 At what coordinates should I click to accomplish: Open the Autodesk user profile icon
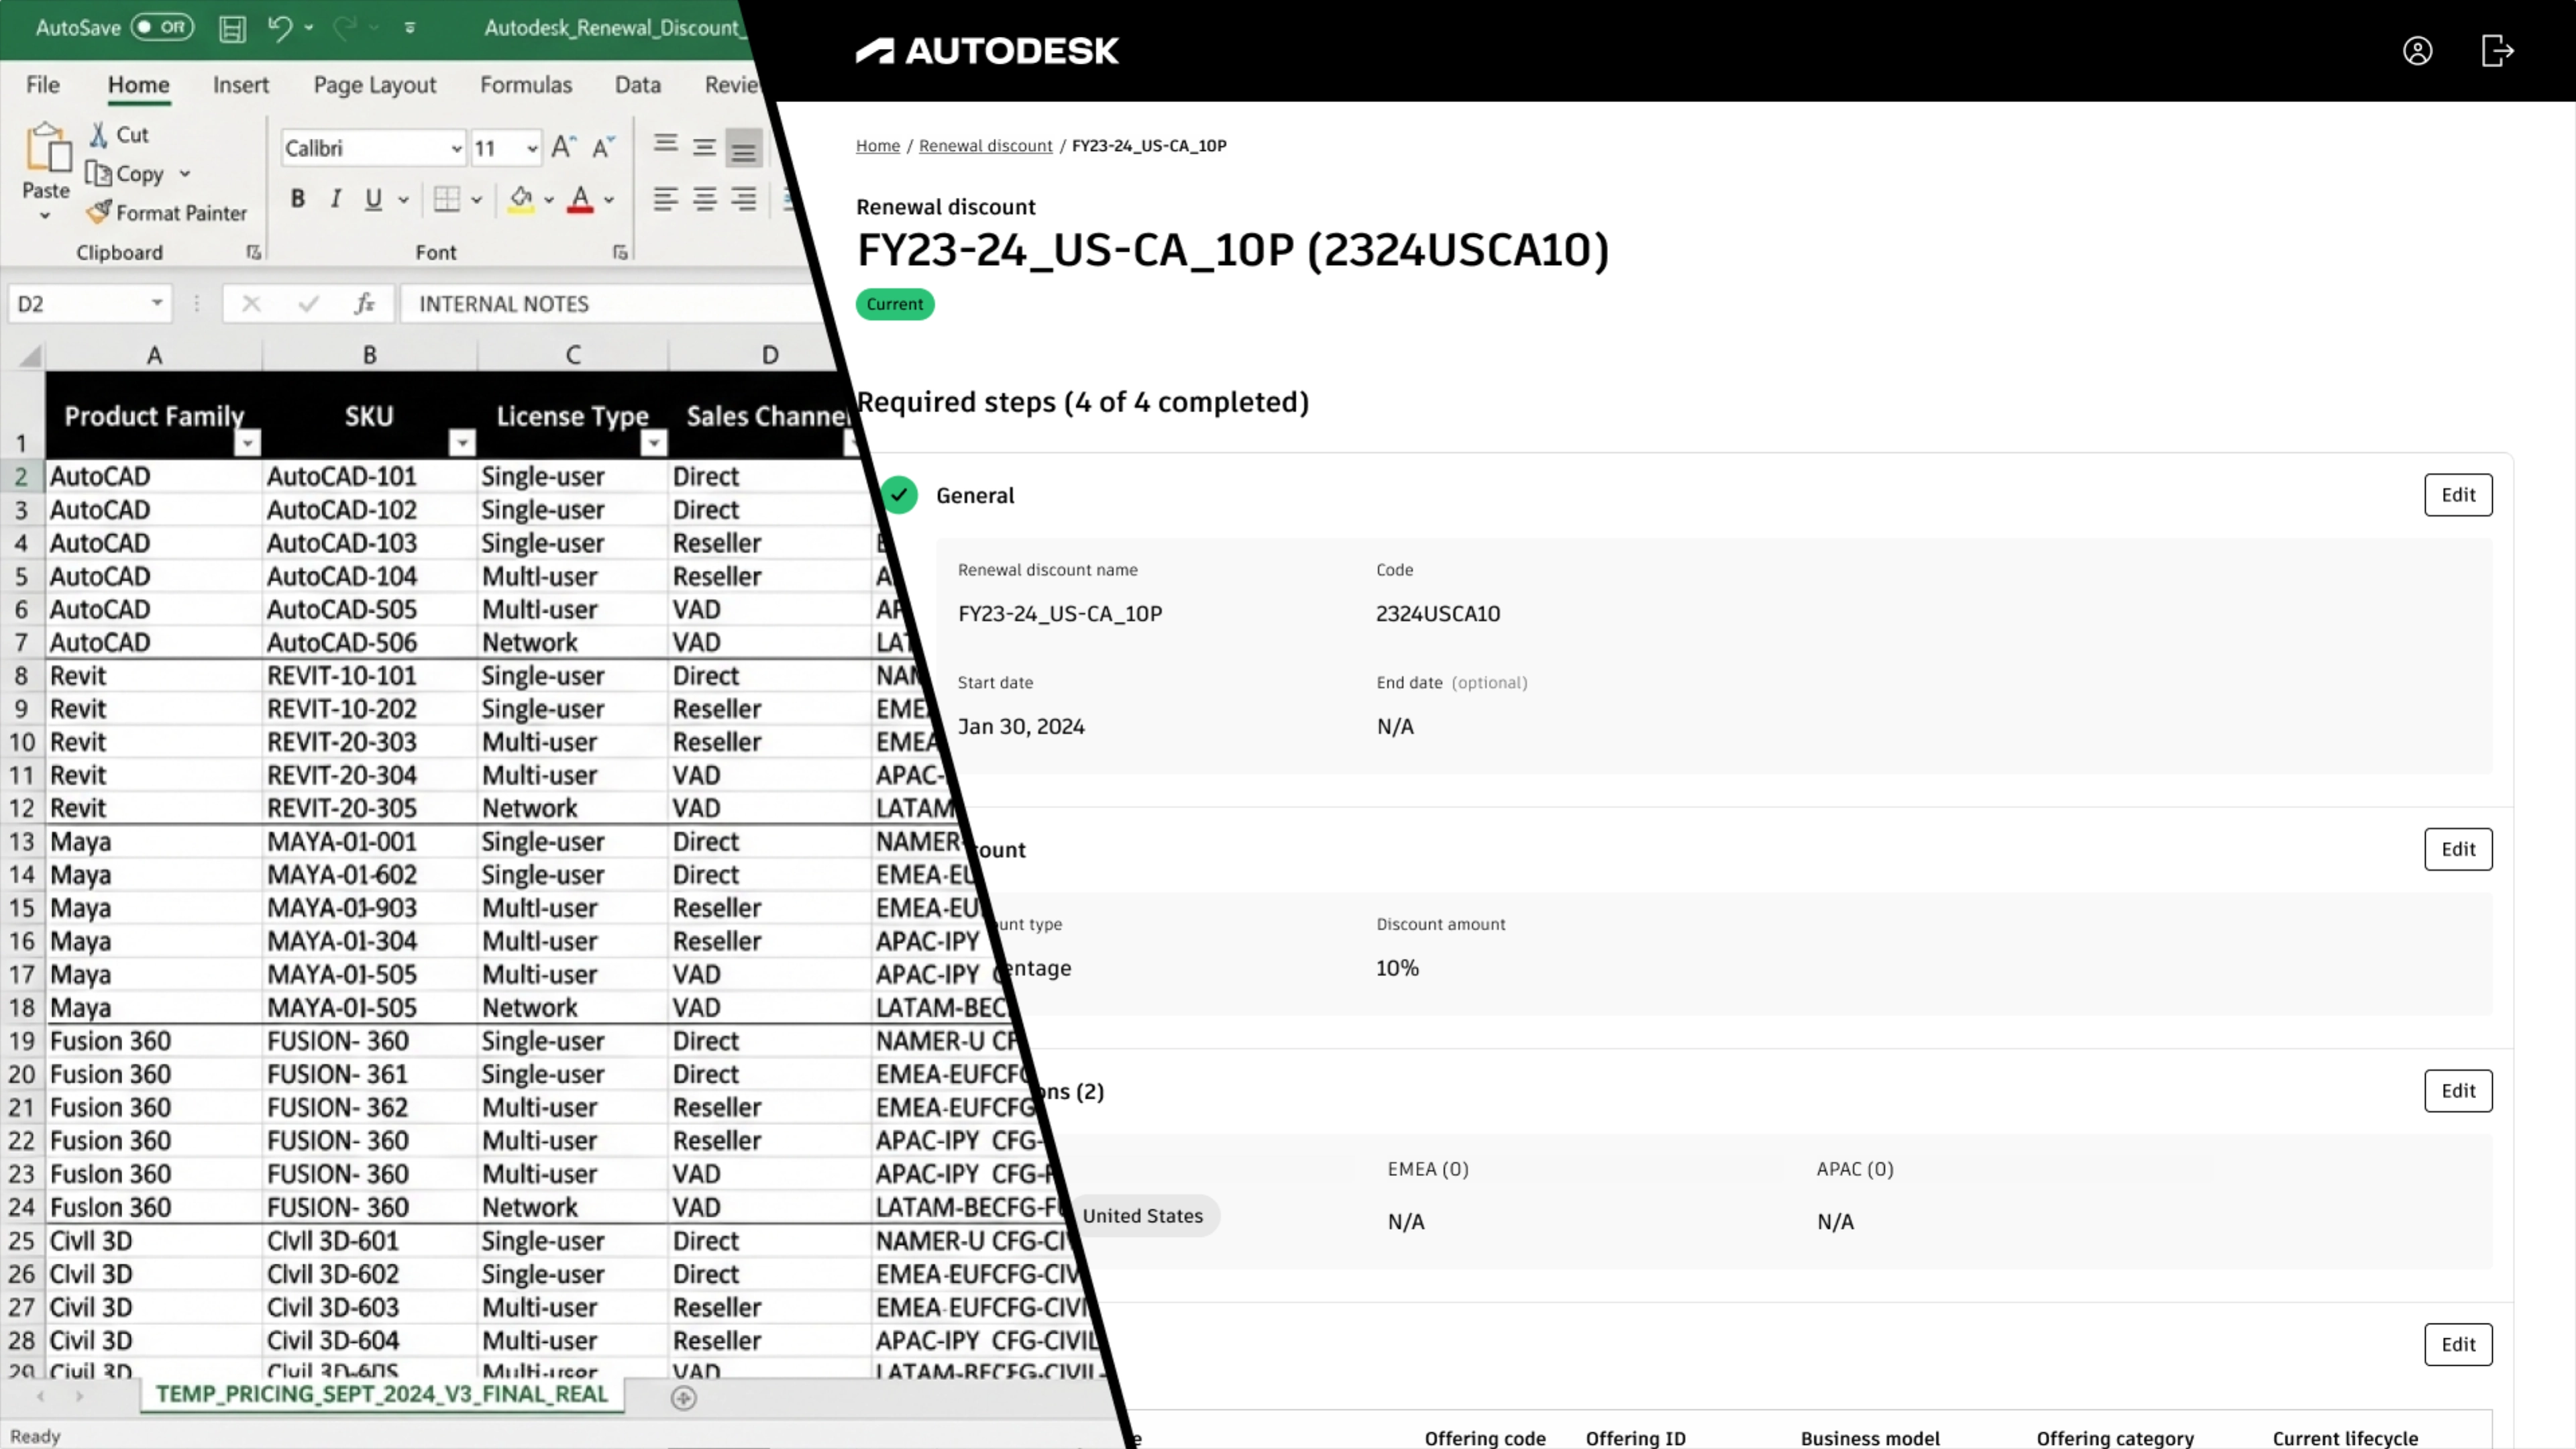pyautogui.click(x=2417, y=51)
